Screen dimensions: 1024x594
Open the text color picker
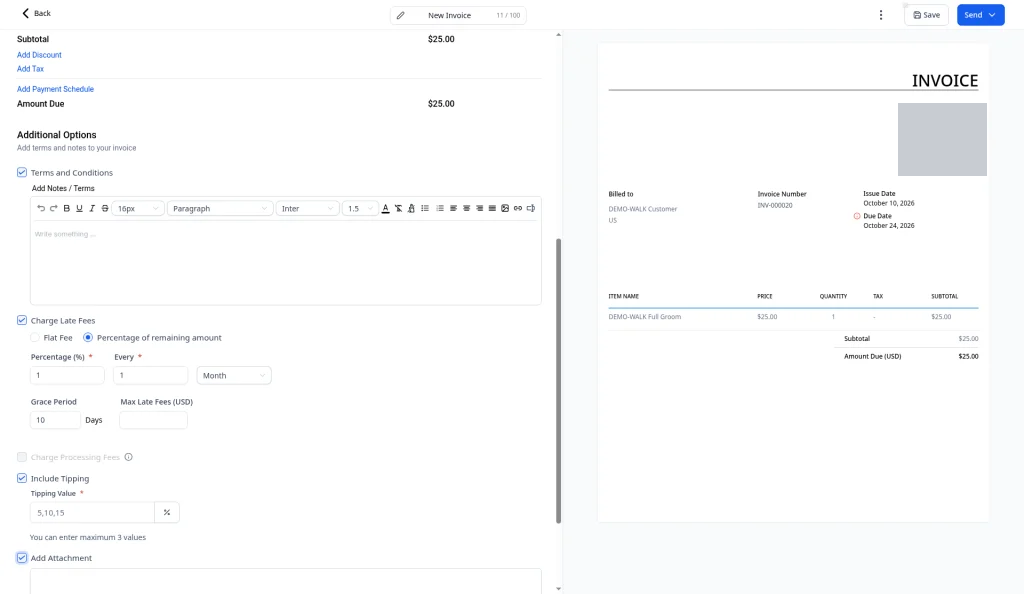pyautogui.click(x=385, y=208)
